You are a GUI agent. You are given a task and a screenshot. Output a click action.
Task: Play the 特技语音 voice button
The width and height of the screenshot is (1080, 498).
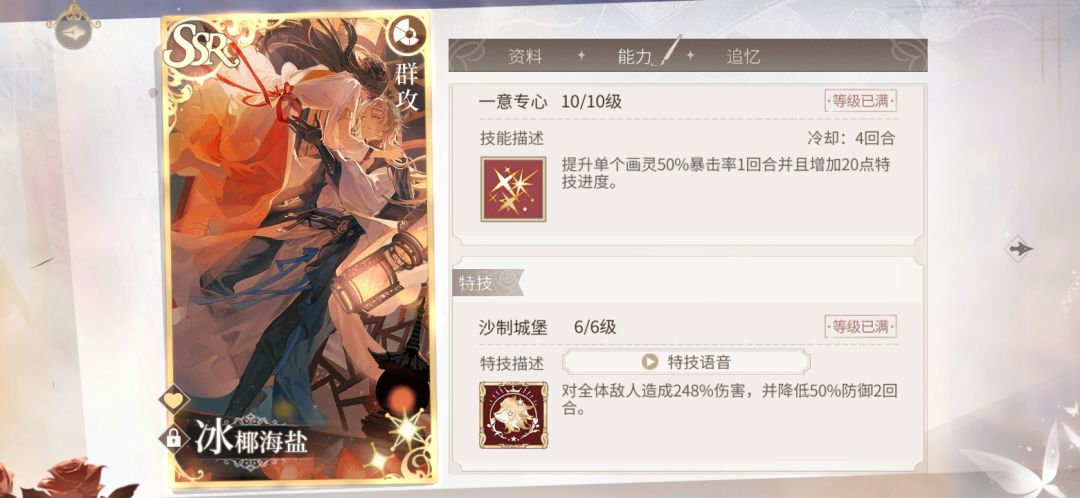coord(686,362)
